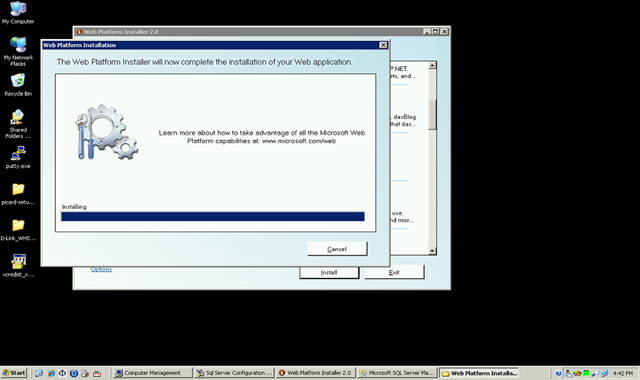The height and width of the screenshot is (380, 640).
Task: Click the TV-shaped quick launch icon
Action: 97,373
